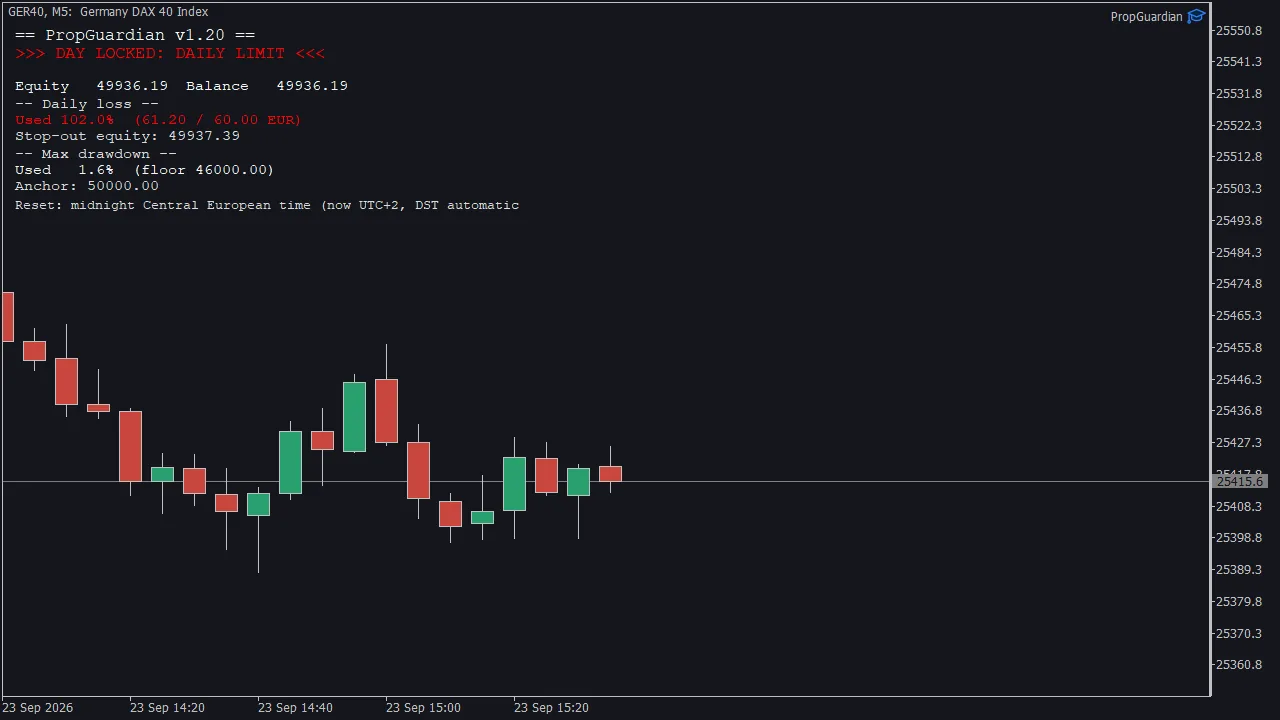
Task: Click the 'Reset: midnight Central European time' line
Action: [267, 205]
